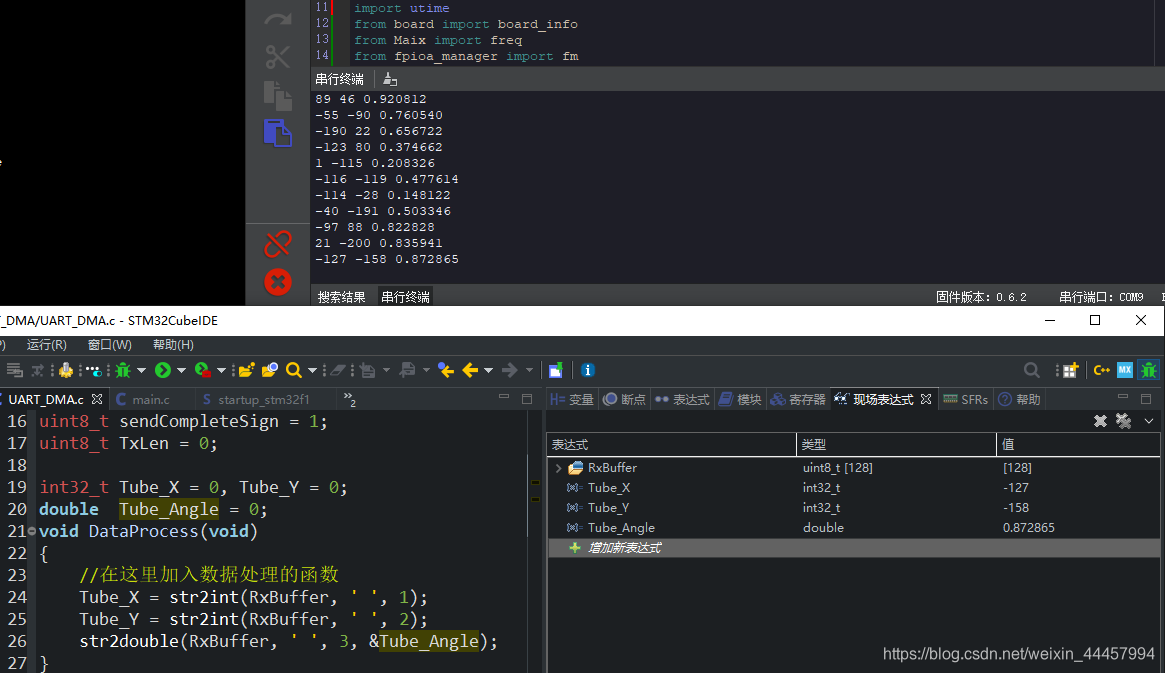
Task: Open the live expressions View Menu chevron
Action: point(1149,421)
